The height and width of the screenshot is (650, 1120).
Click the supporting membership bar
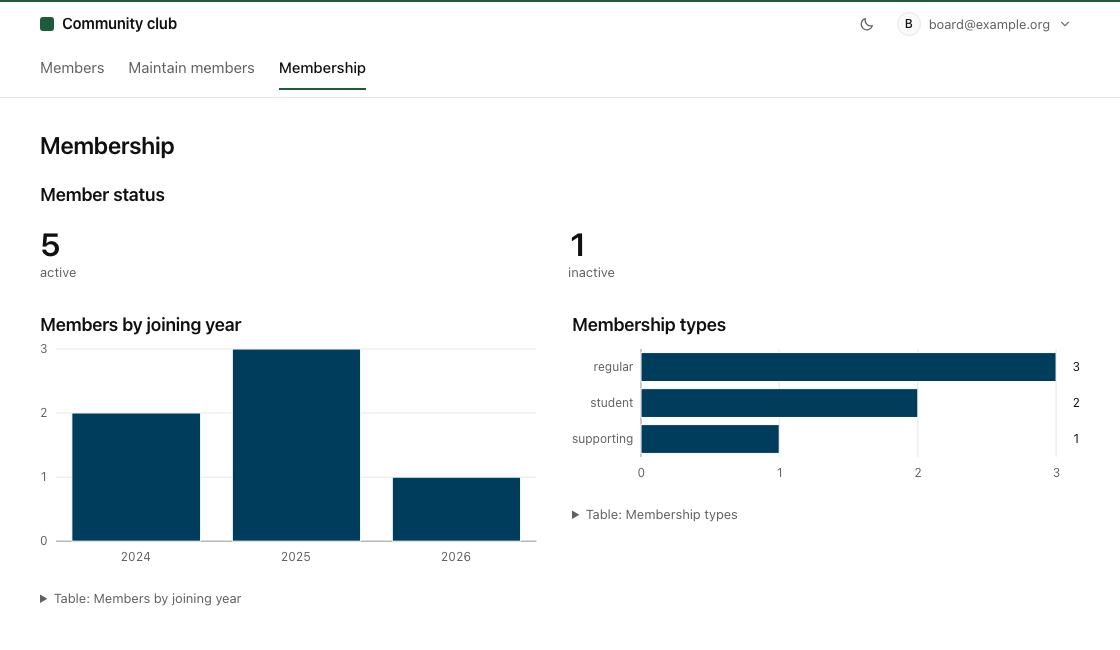pyautogui.click(x=710, y=439)
